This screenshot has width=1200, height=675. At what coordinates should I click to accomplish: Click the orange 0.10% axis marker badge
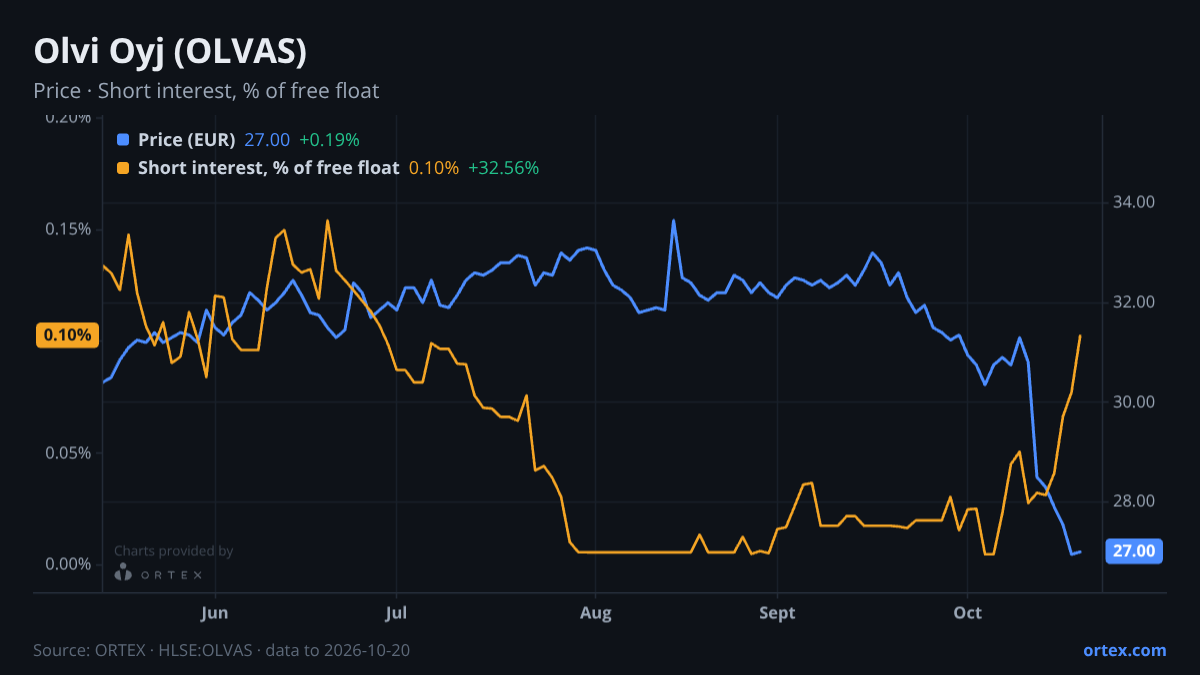click(68, 335)
